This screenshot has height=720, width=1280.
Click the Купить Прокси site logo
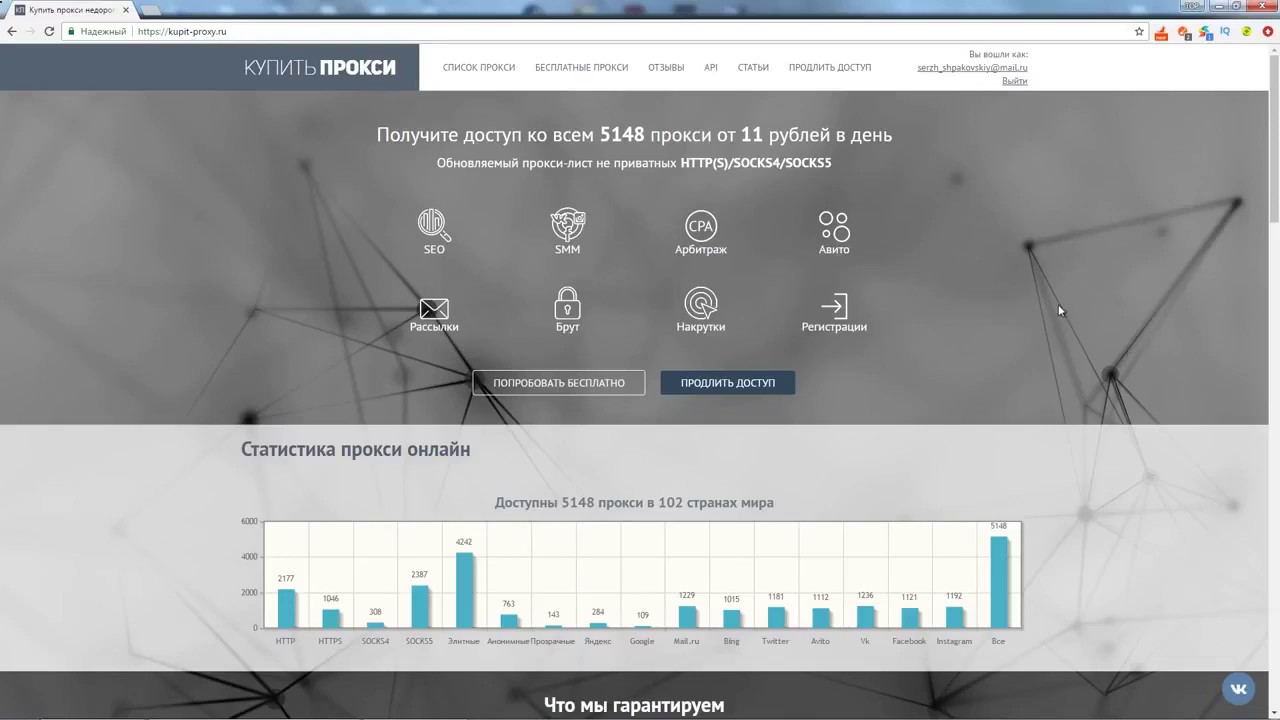[x=320, y=68]
